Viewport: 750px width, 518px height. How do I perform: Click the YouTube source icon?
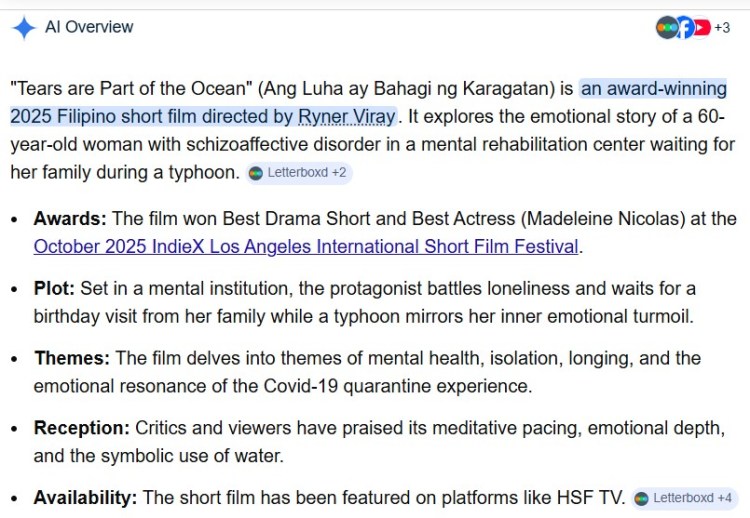(701, 27)
